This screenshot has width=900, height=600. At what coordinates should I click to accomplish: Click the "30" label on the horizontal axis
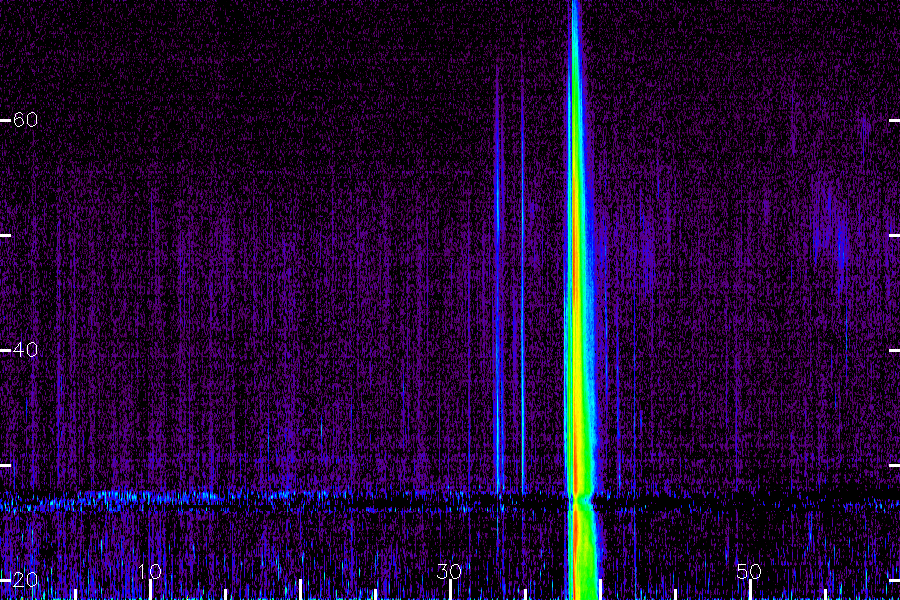click(449, 571)
